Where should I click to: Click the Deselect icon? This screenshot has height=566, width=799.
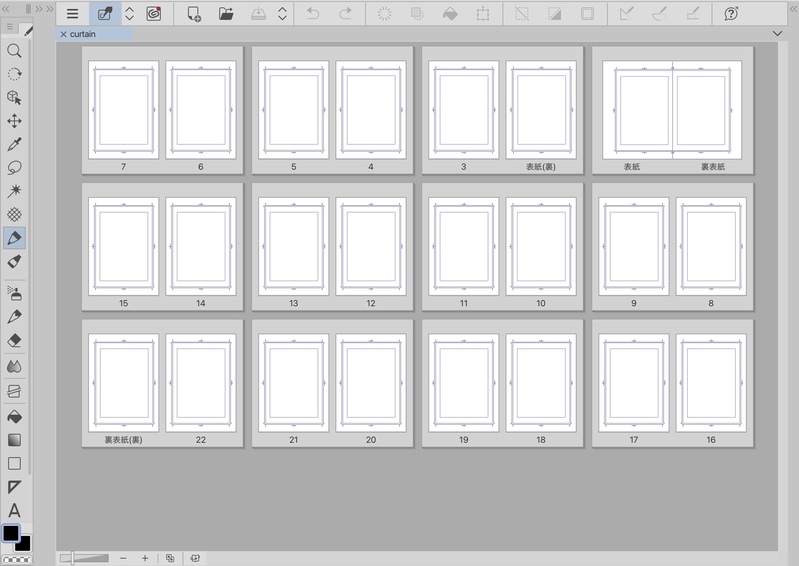coord(522,14)
